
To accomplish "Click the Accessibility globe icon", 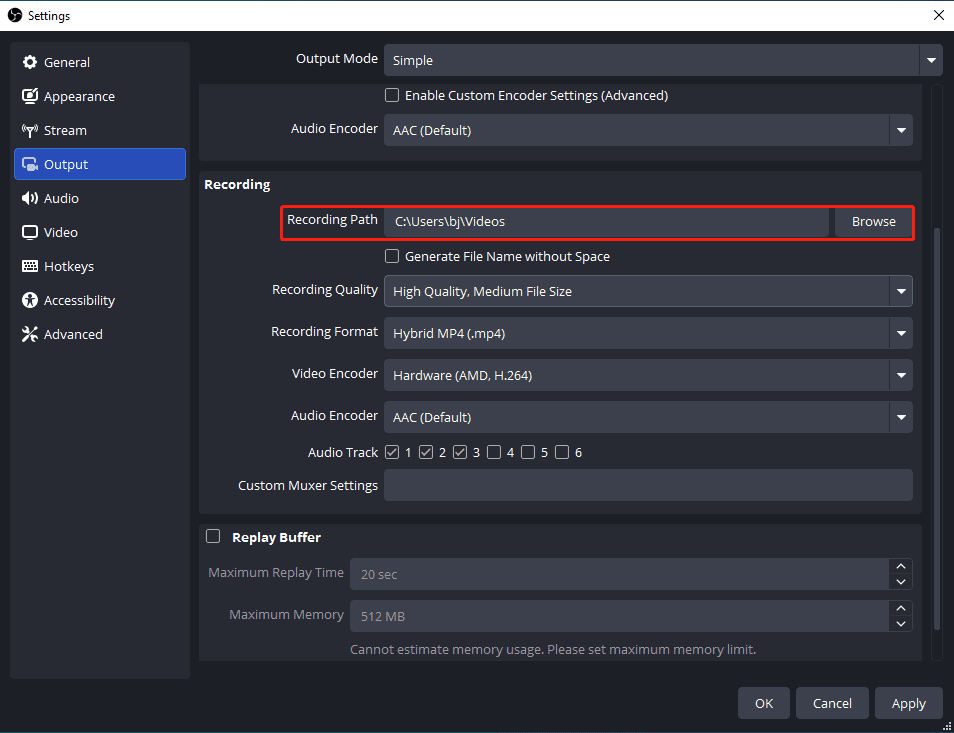I will 30,300.
